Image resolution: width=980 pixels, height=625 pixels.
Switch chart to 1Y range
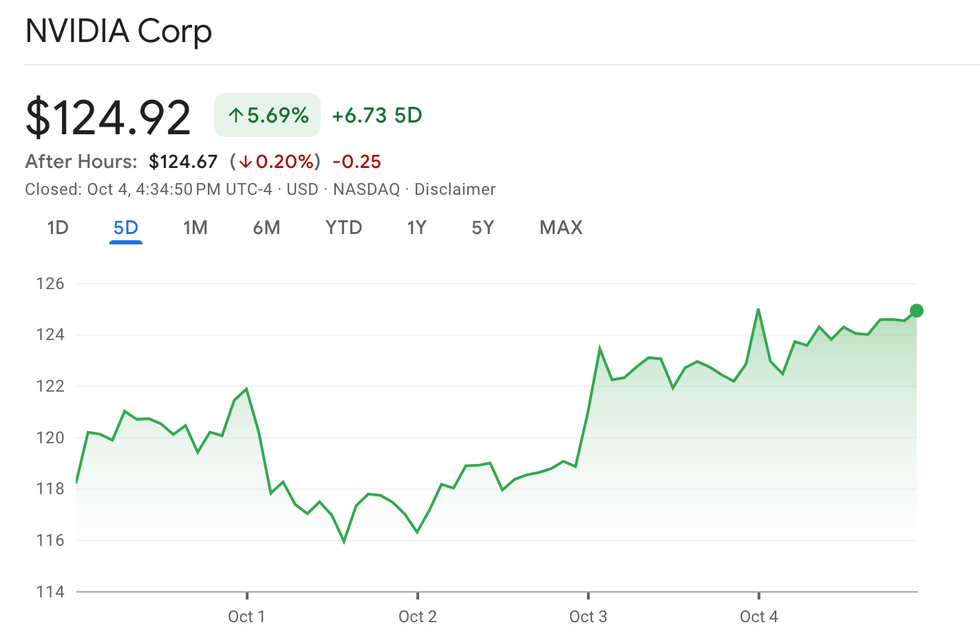click(416, 228)
